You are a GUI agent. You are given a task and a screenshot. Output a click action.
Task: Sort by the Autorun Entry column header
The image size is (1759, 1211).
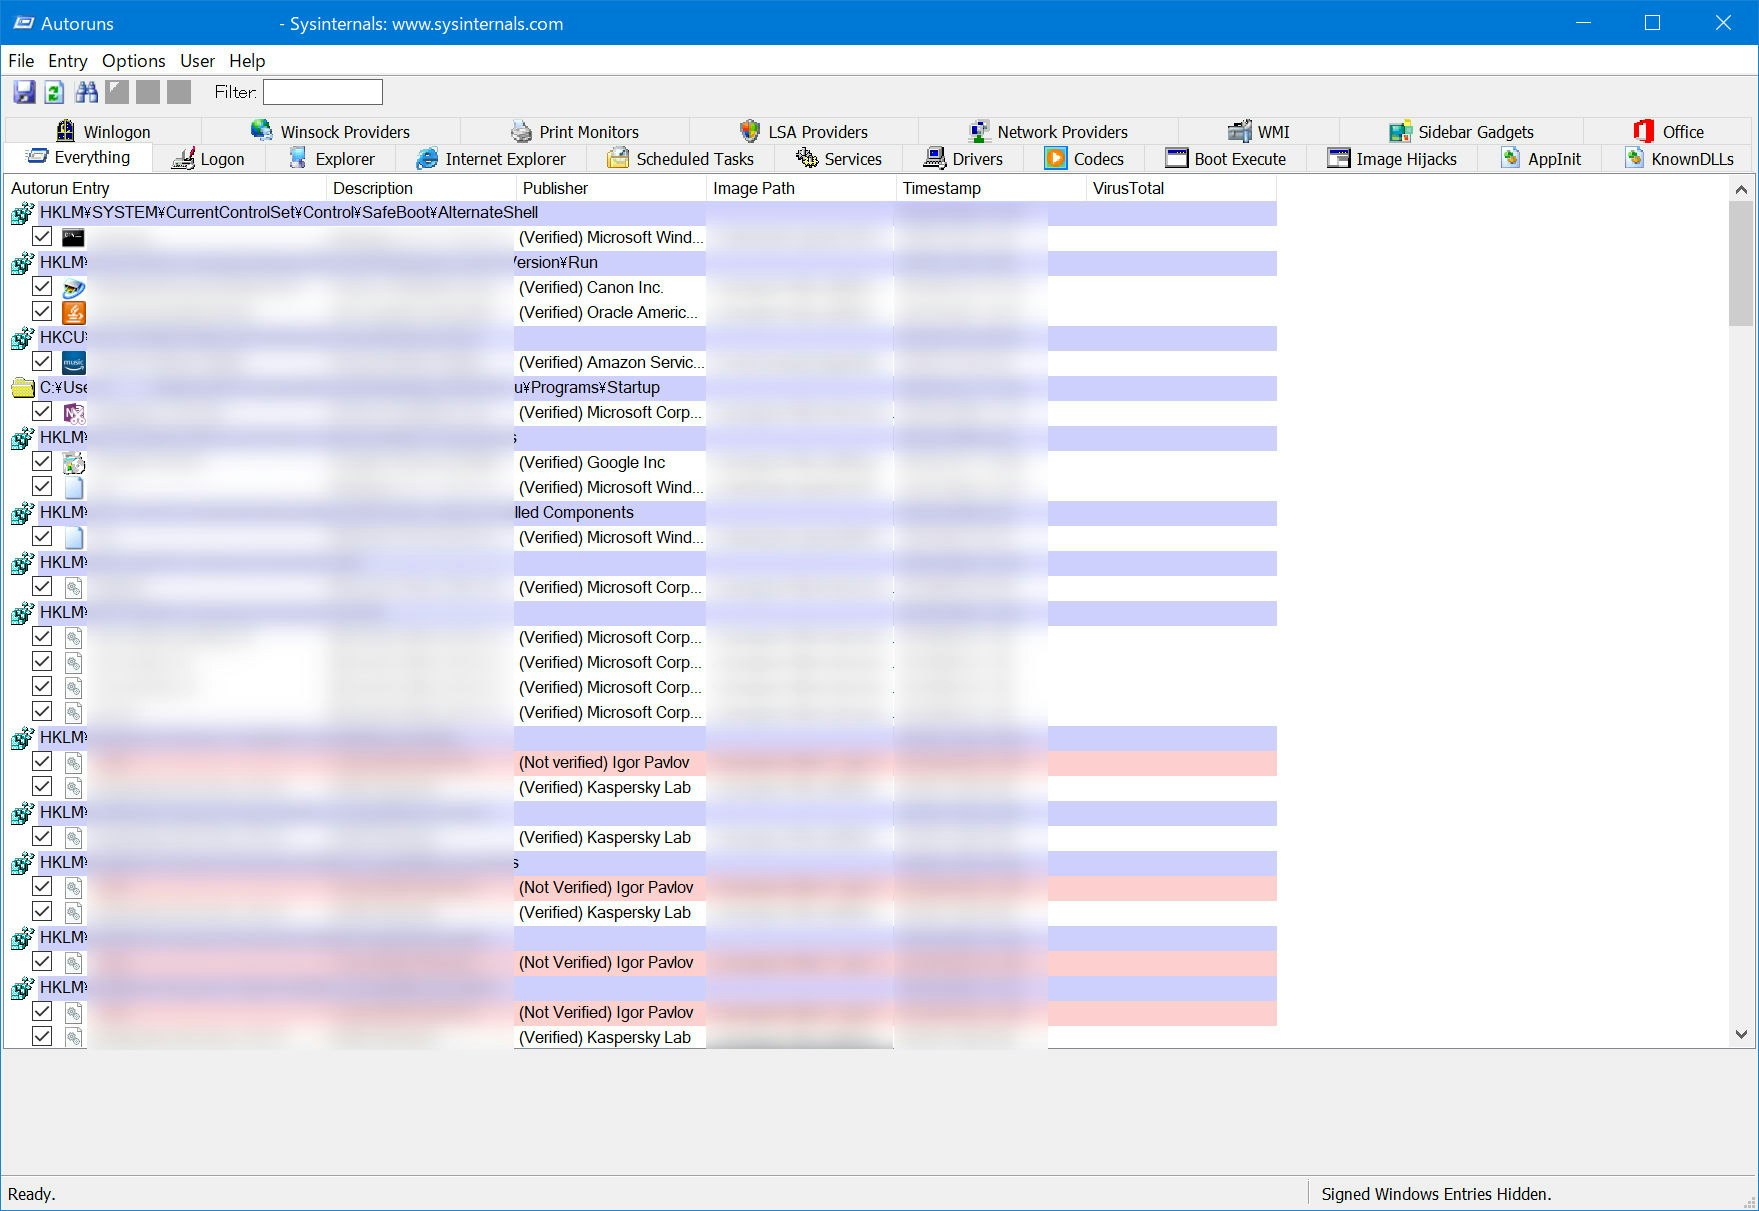coord(166,188)
